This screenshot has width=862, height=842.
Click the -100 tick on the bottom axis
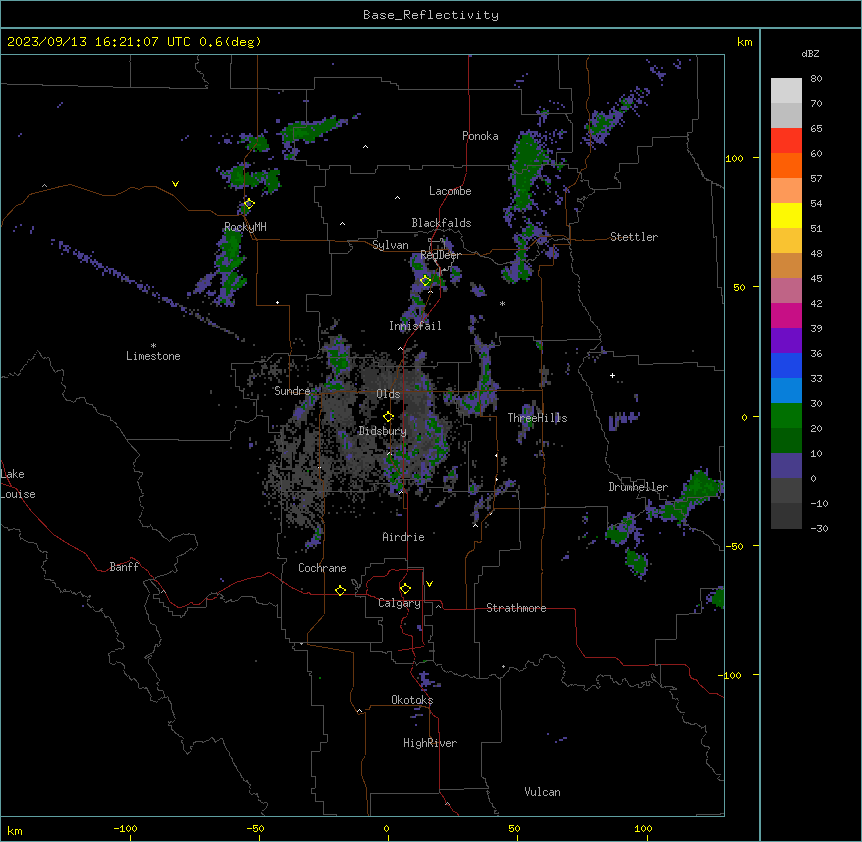[125, 828]
